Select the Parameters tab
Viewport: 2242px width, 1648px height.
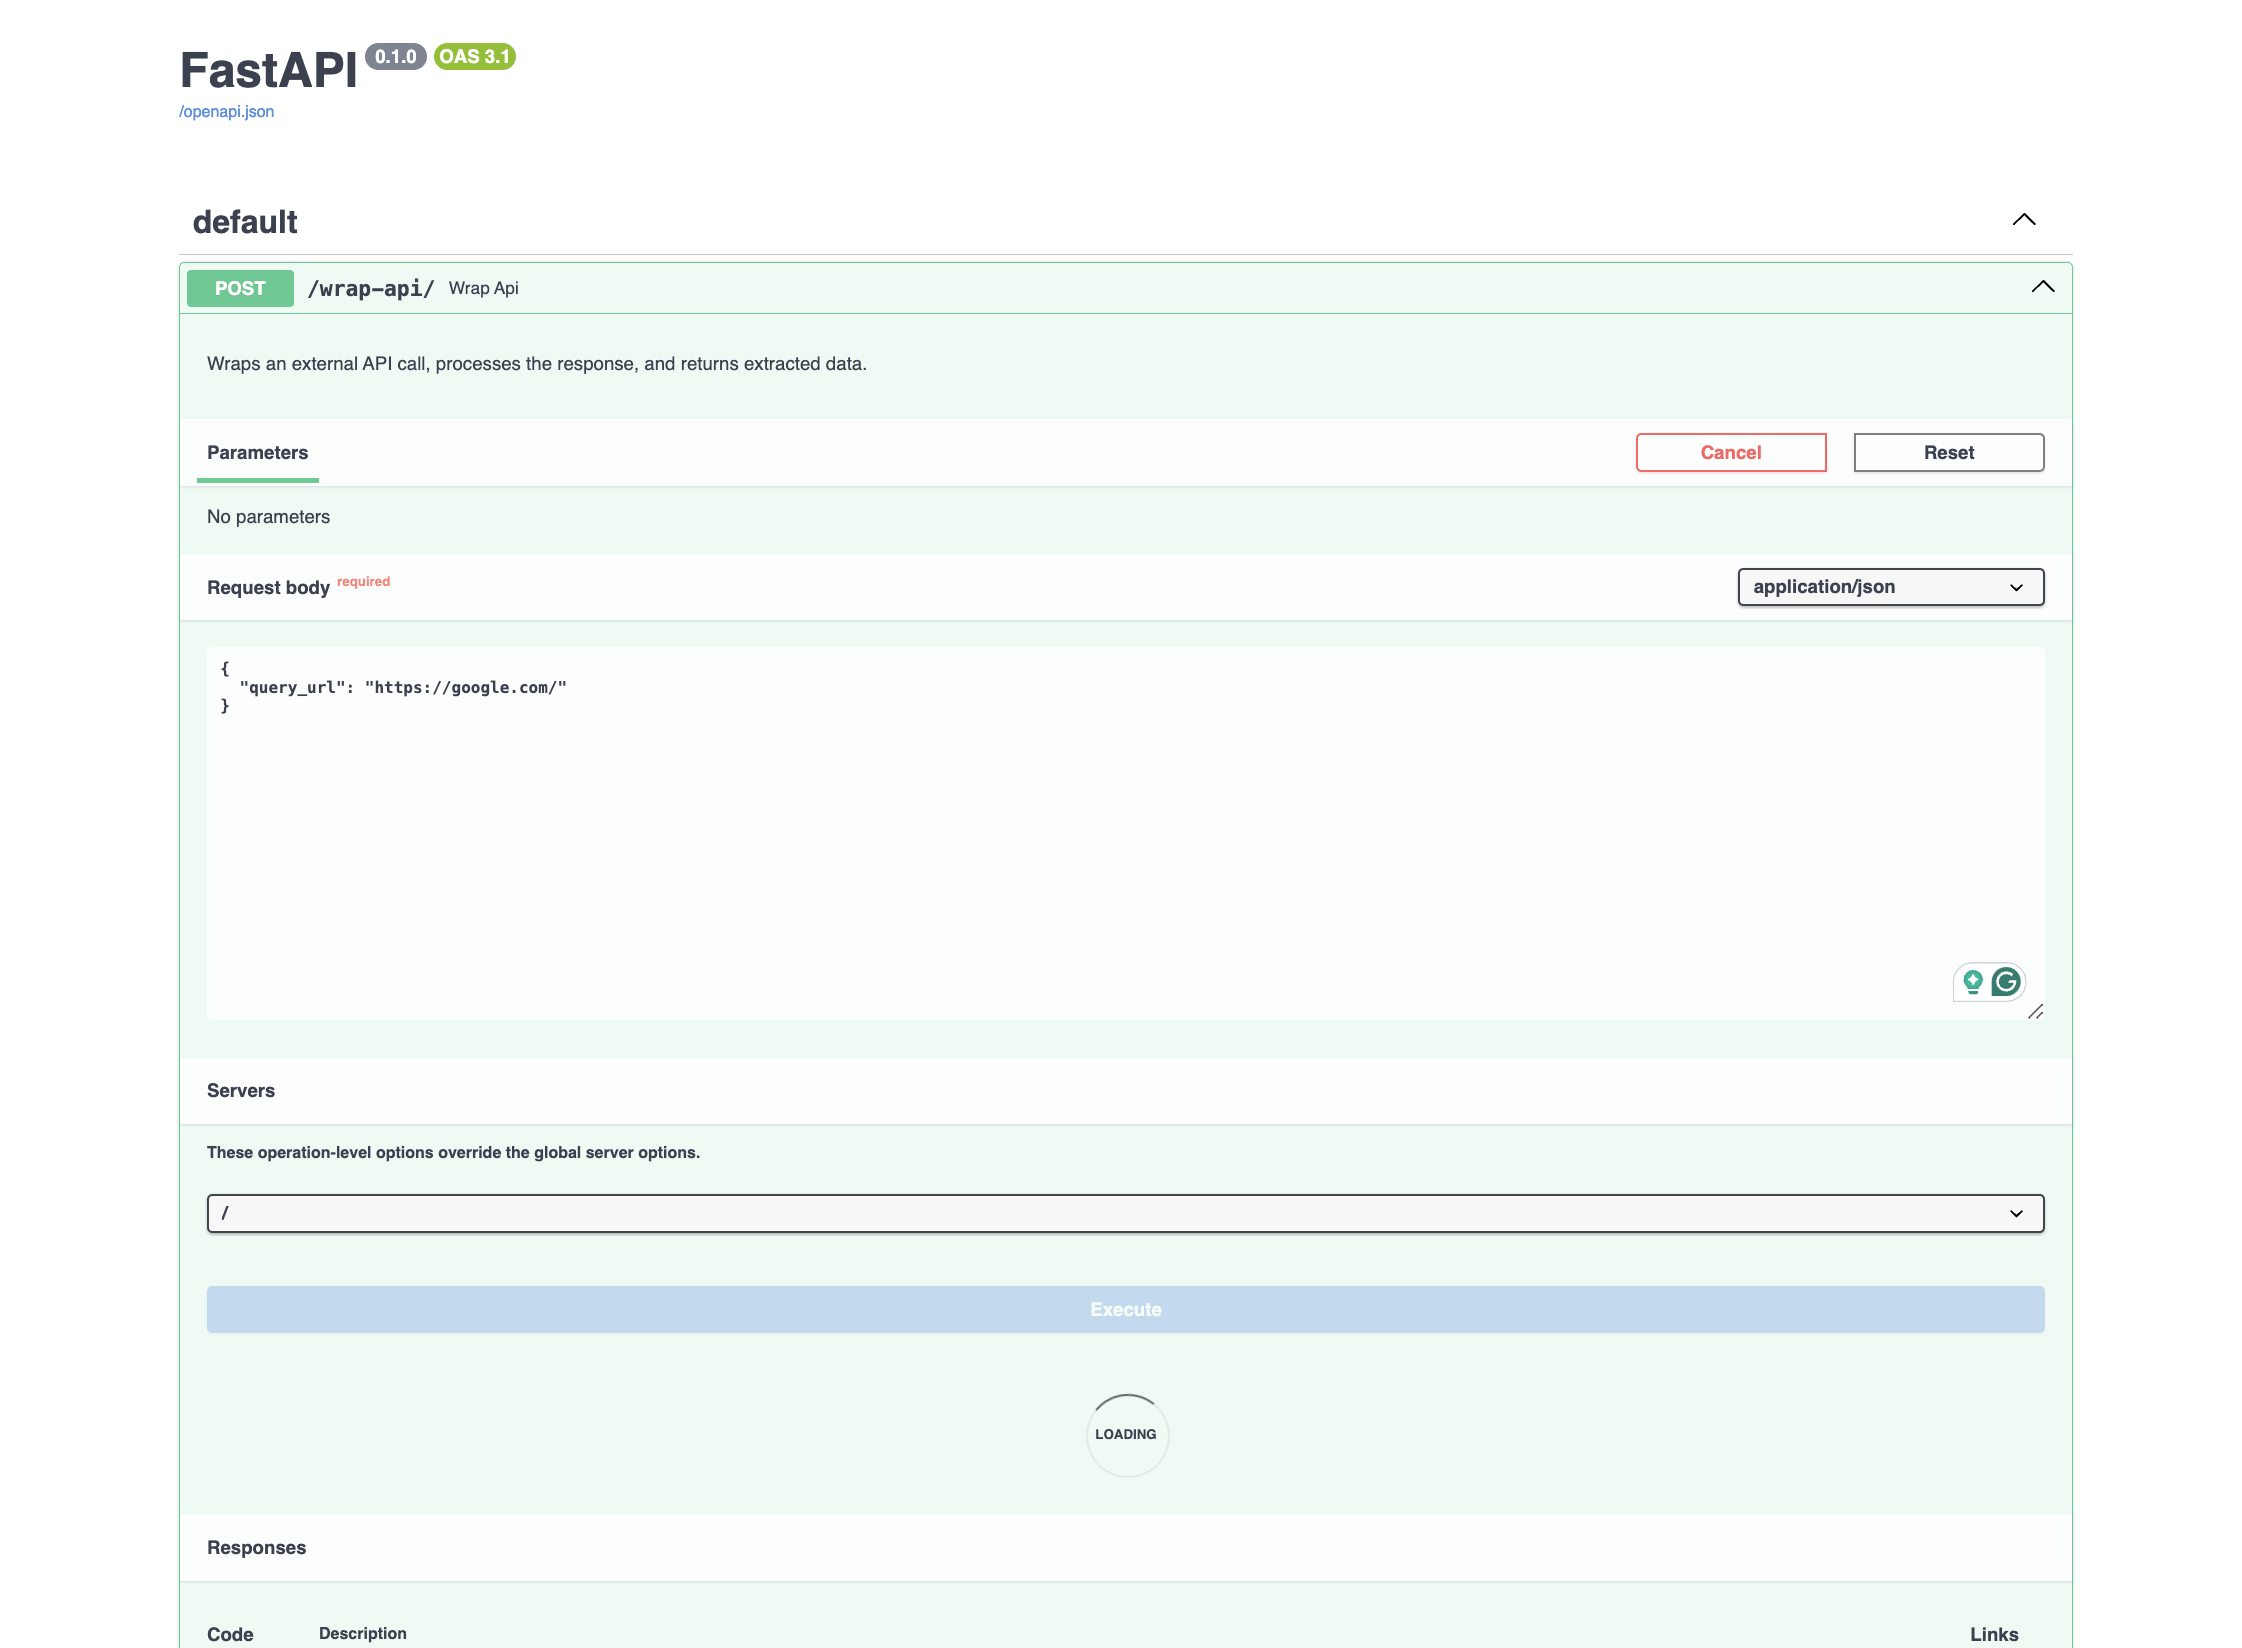[257, 452]
